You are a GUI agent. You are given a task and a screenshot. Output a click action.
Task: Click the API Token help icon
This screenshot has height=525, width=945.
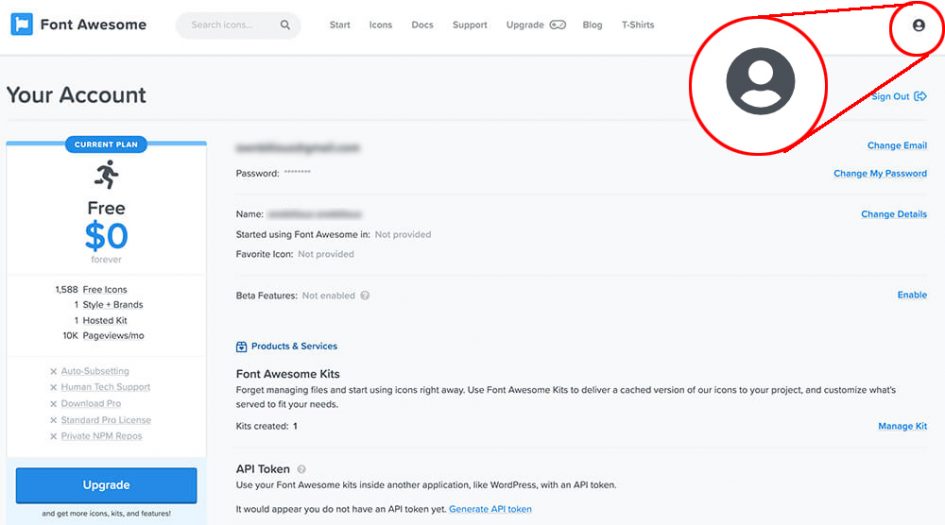[301, 469]
